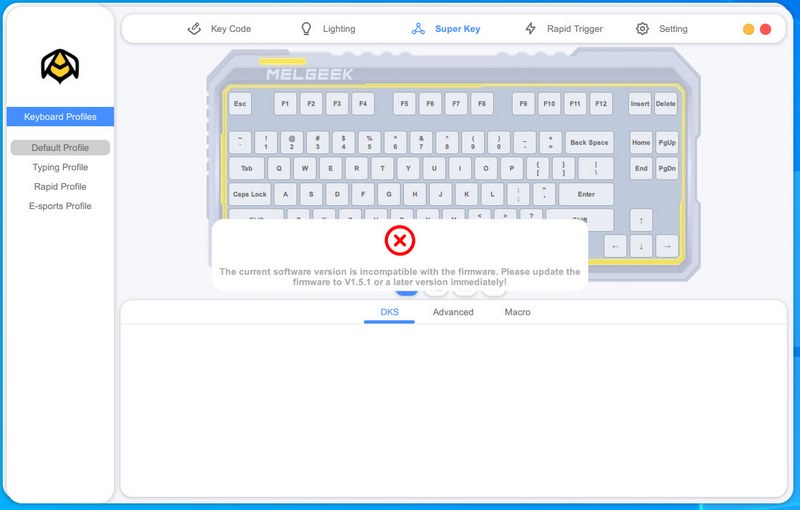Click the left arrow key
800x510 pixels.
point(615,246)
